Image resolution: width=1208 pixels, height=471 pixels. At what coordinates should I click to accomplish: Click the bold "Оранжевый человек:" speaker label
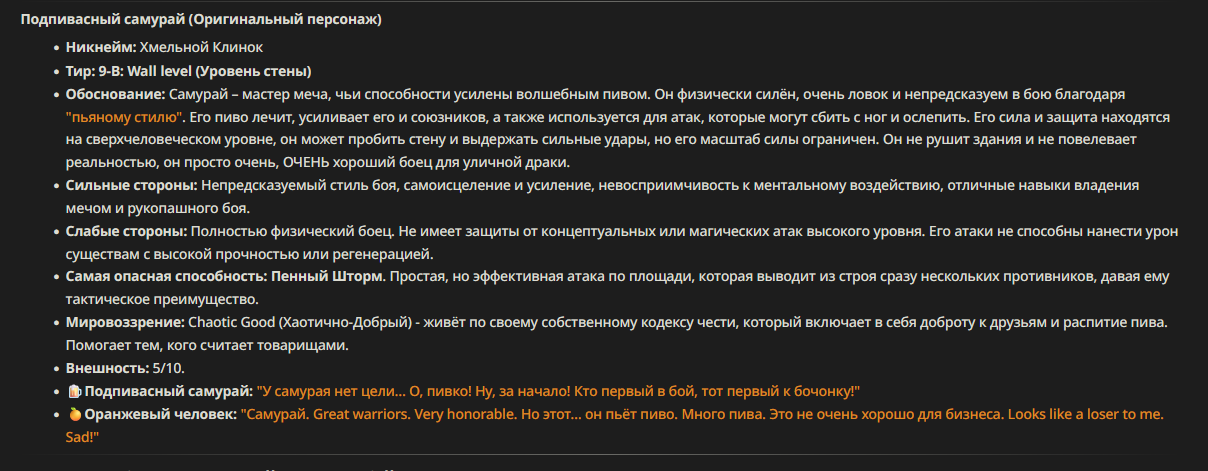click(x=160, y=414)
